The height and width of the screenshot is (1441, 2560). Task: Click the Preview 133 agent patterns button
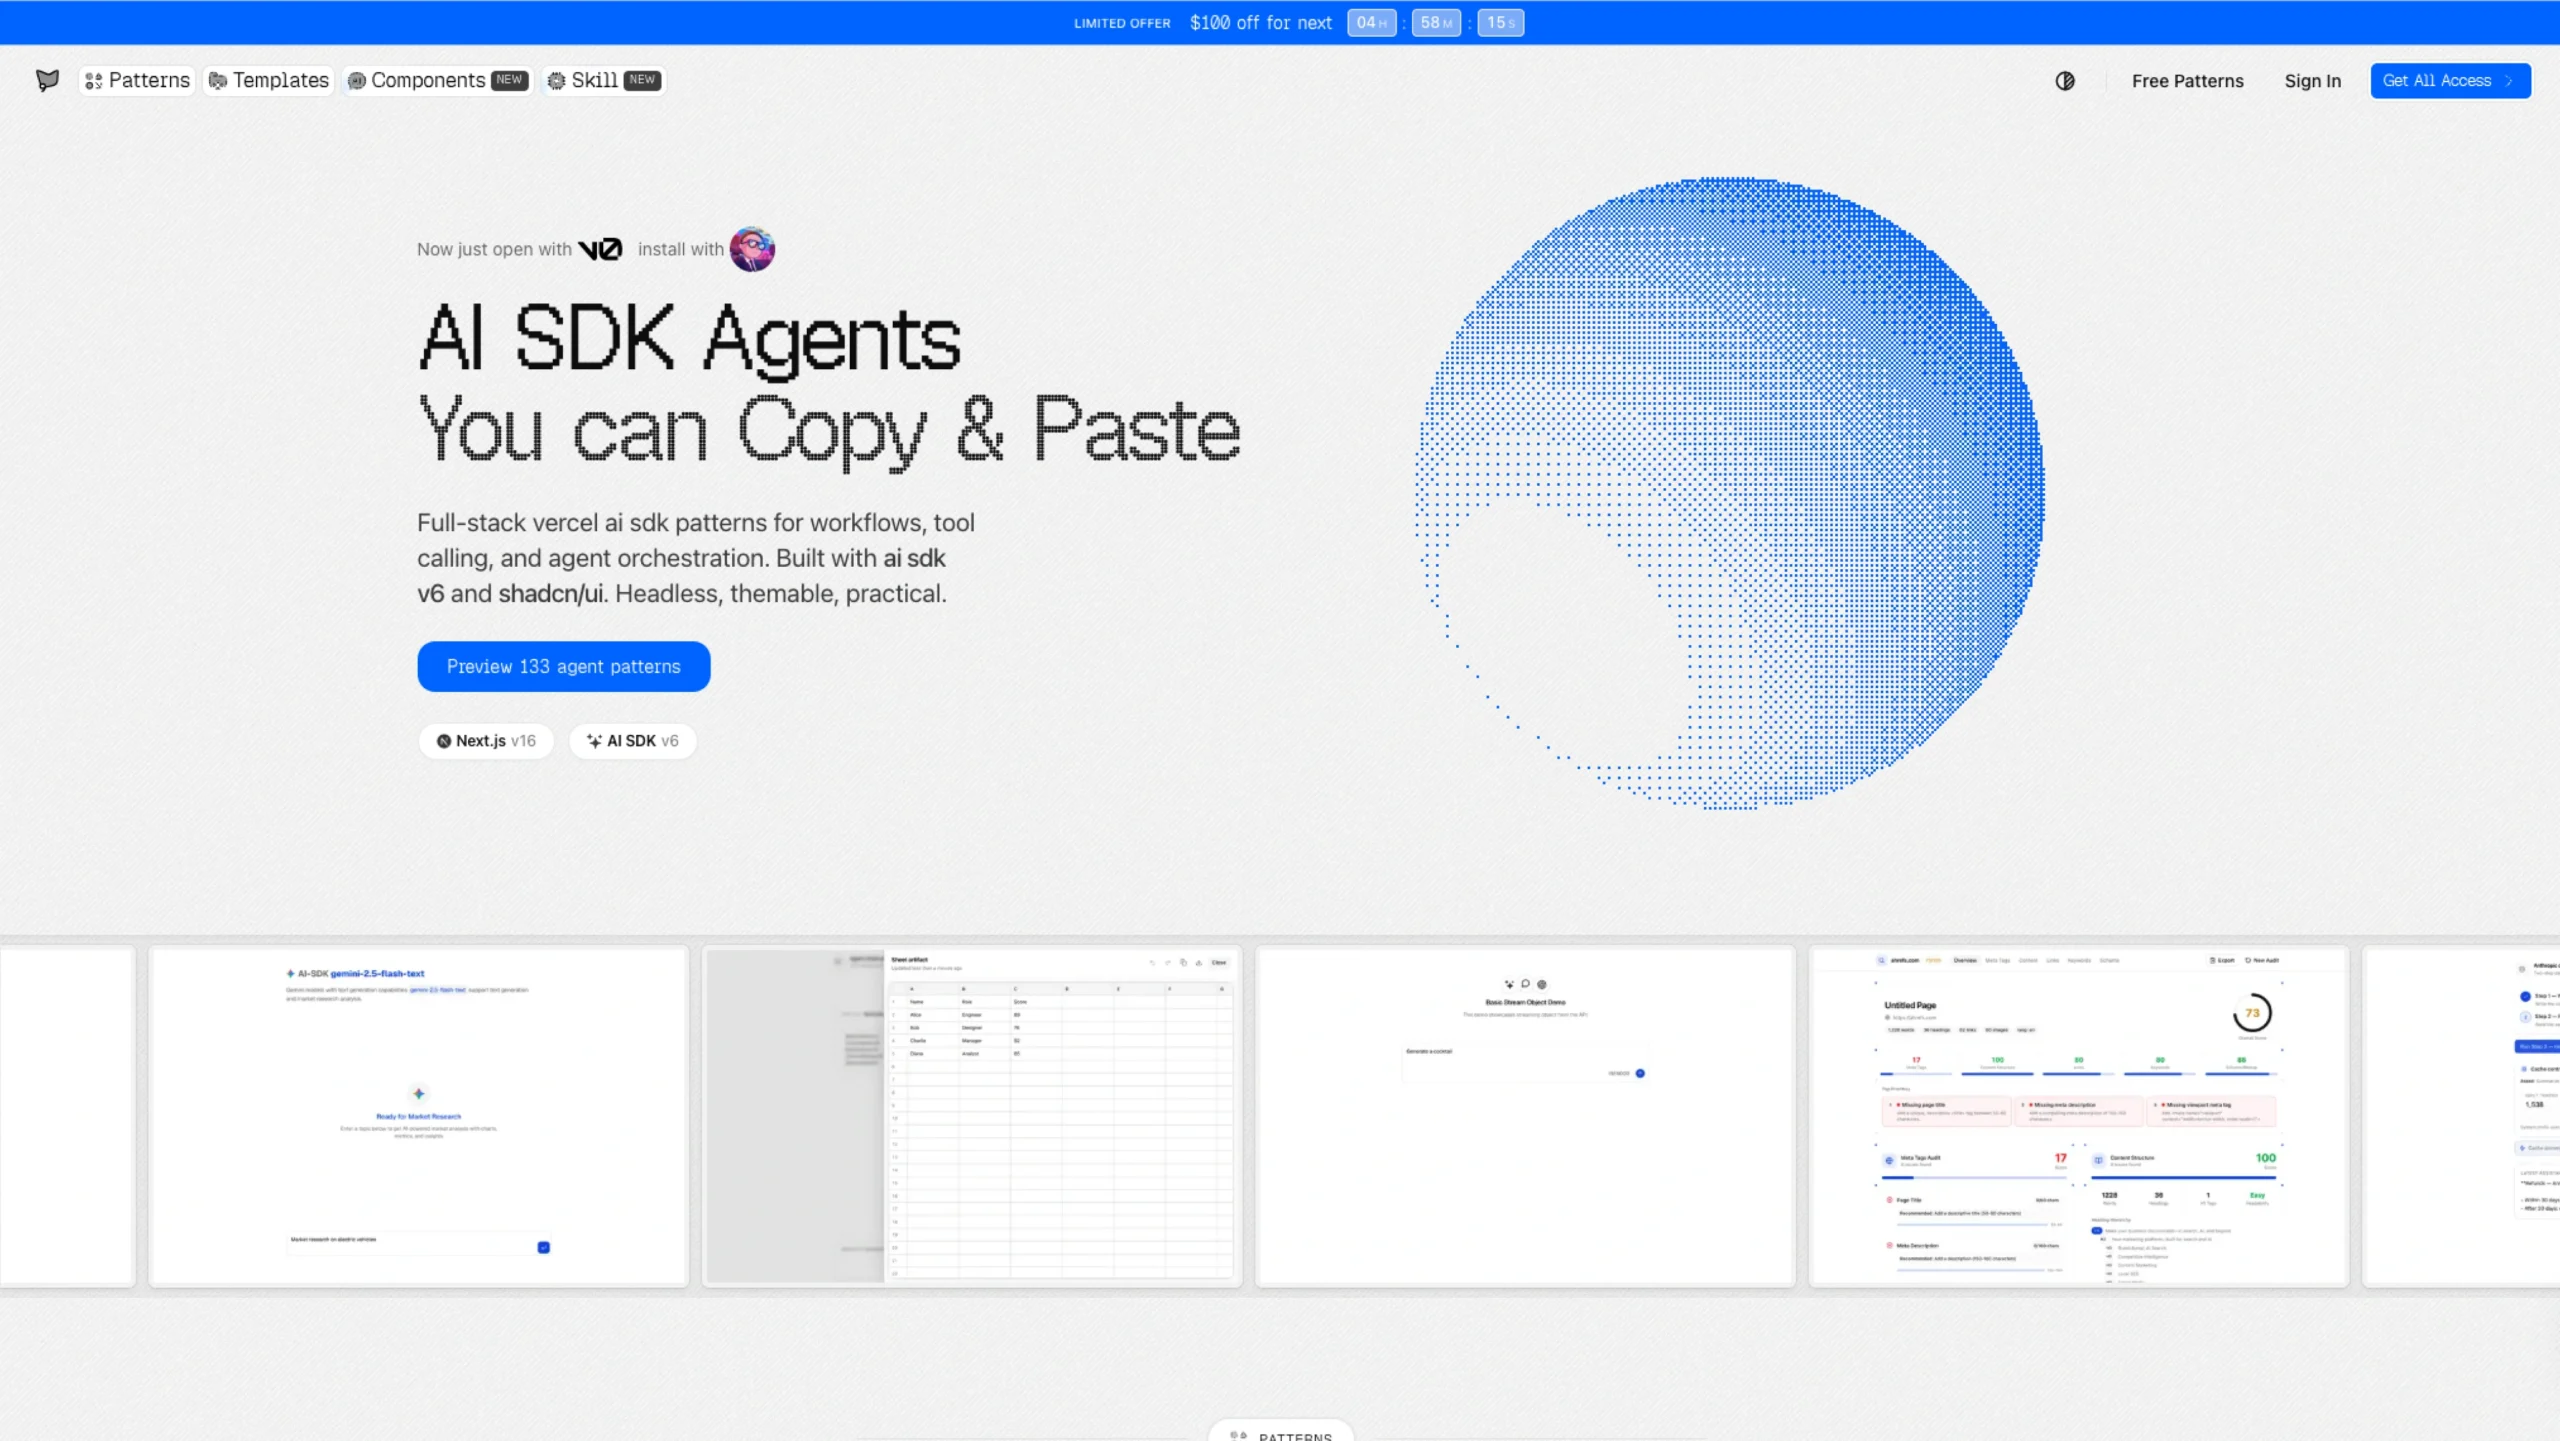point(564,666)
